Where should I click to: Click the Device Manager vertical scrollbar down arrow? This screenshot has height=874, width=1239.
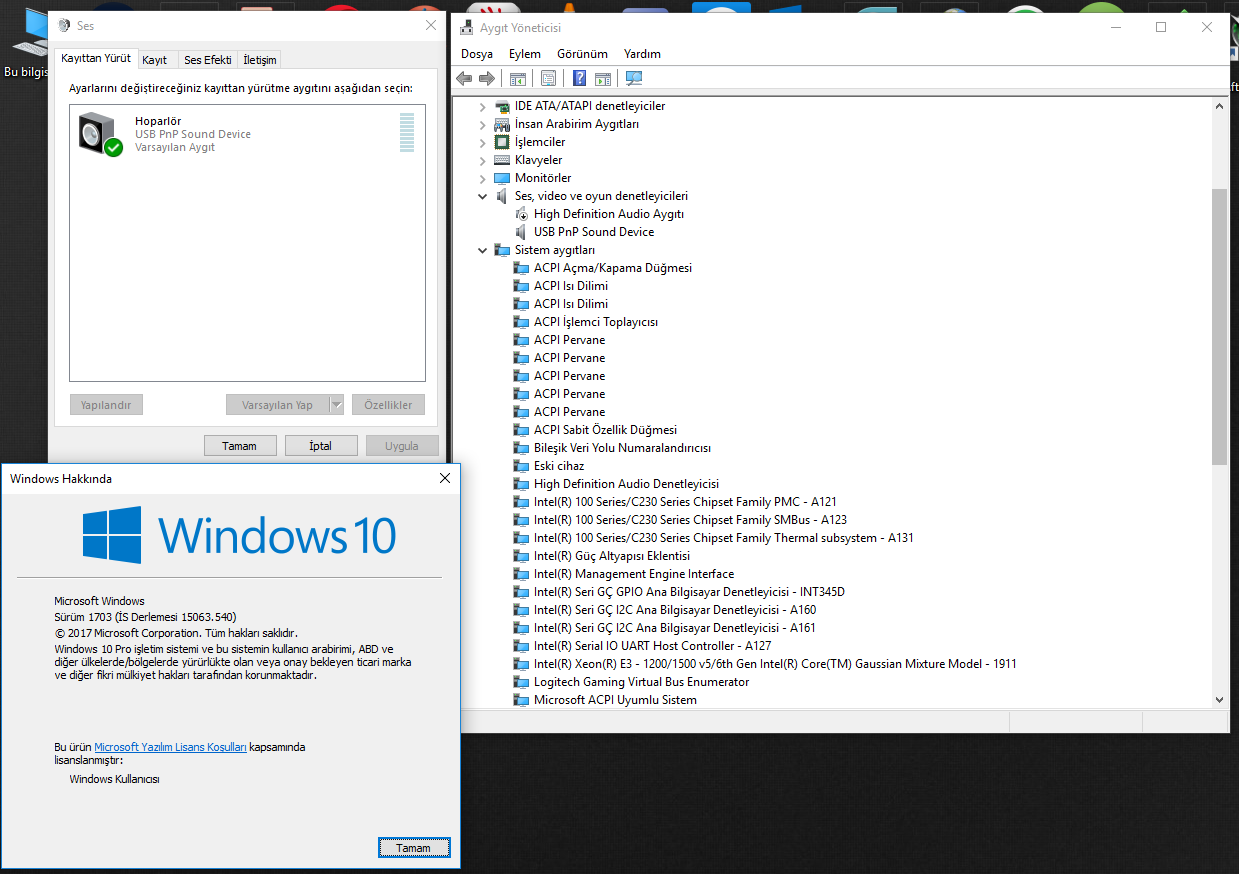click(x=1219, y=700)
